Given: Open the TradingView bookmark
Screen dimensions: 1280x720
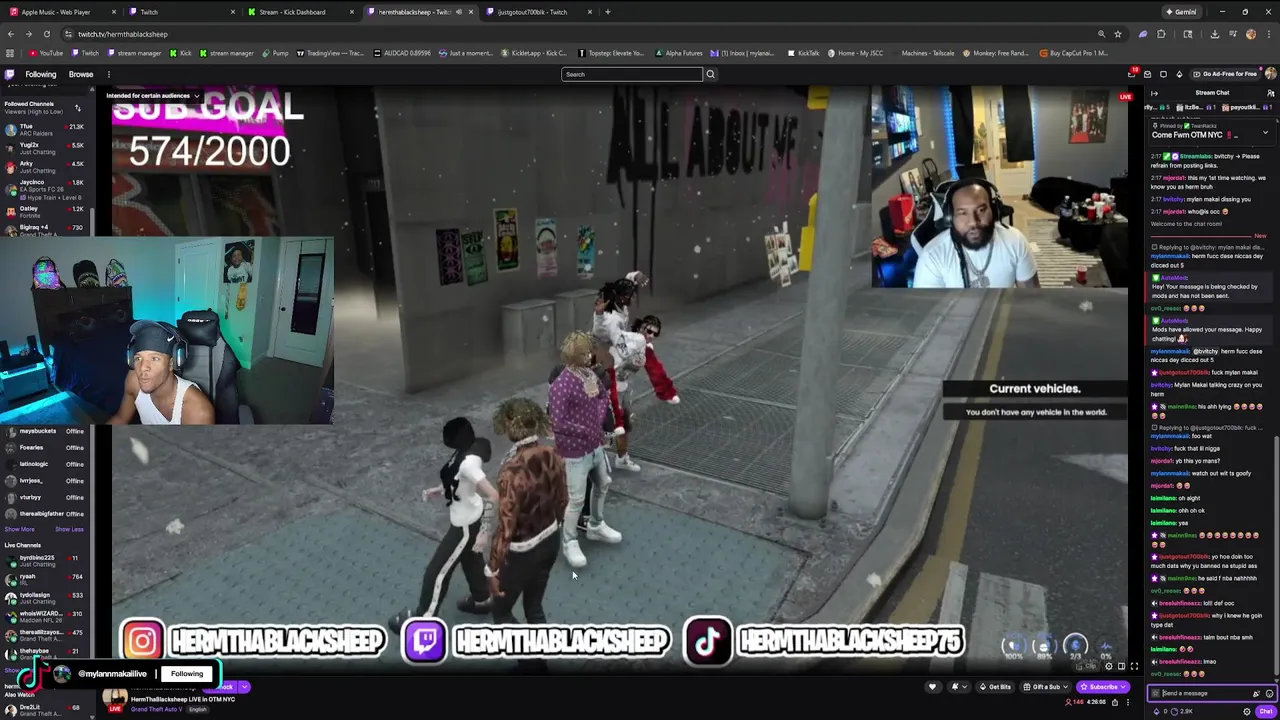Looking at the screenshot, I should click(330, 53).
